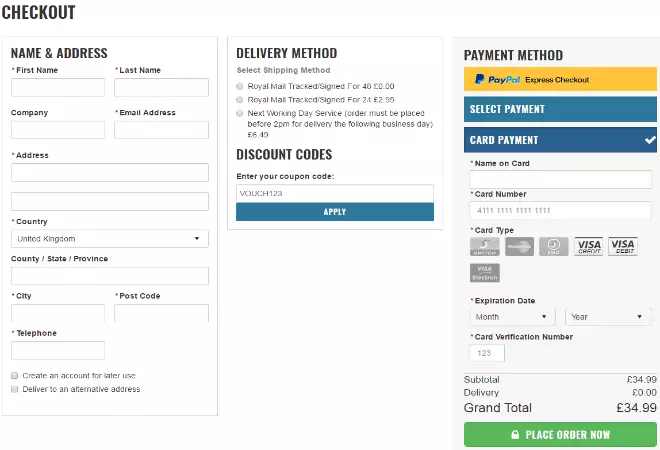Enable 'Deliver to an alternative address'
This screenshot has height=450, width=660.
pyautogui.click(x=15, y=389)
